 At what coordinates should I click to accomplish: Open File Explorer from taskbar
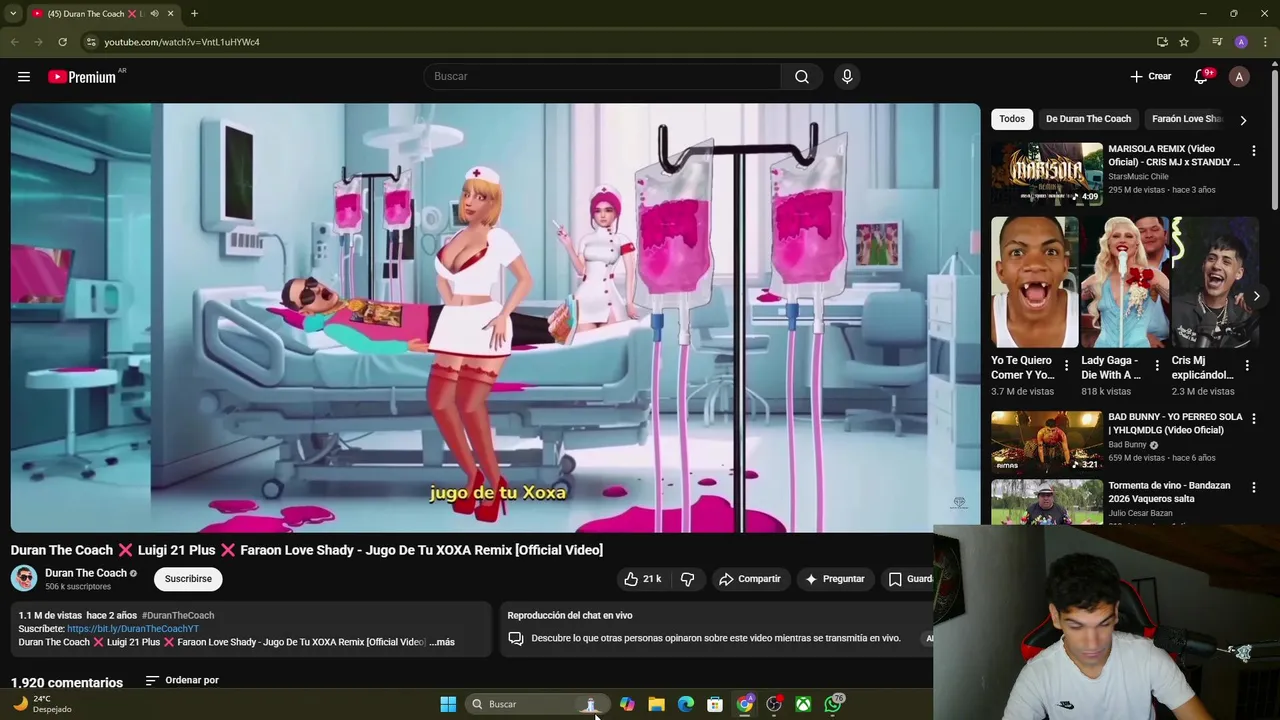pyautogui.click(x=656, y=704)
